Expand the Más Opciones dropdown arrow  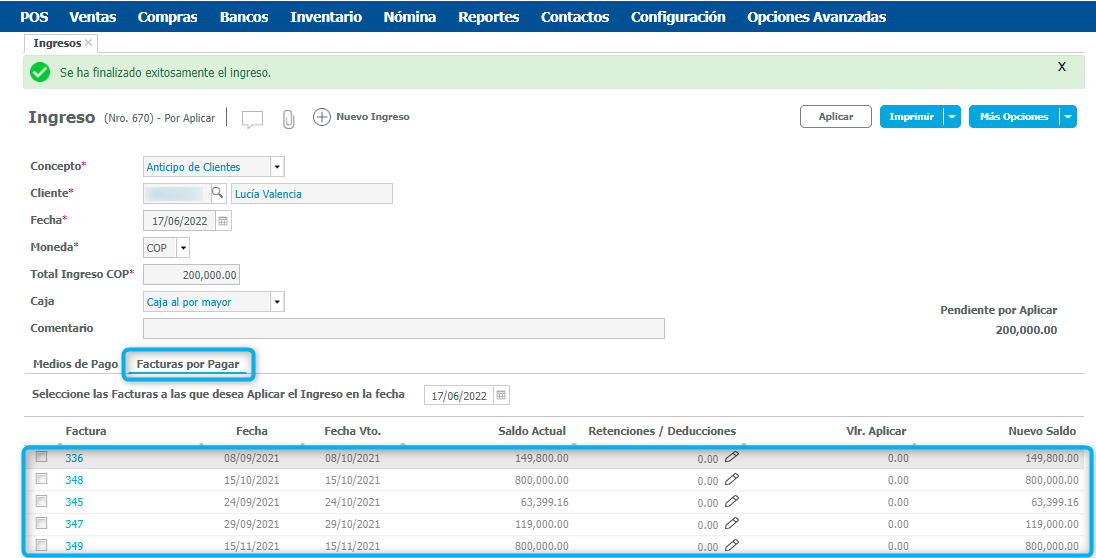[1068, 117]
